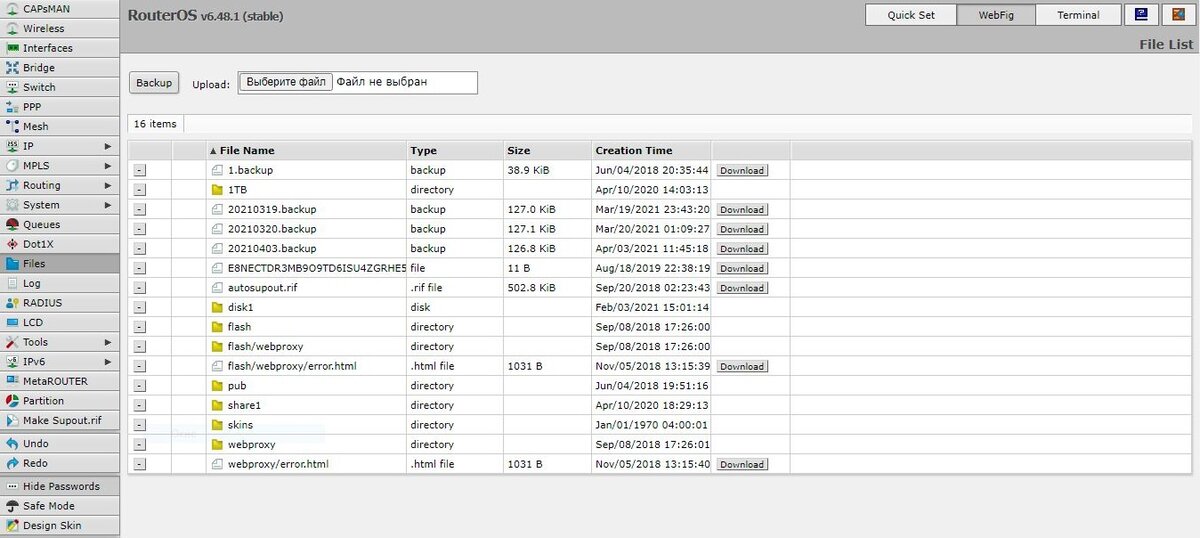Viewport: 1200px width, 538px height.
Task: Click the file chooser upload button
Action: (x=286, y=82)
